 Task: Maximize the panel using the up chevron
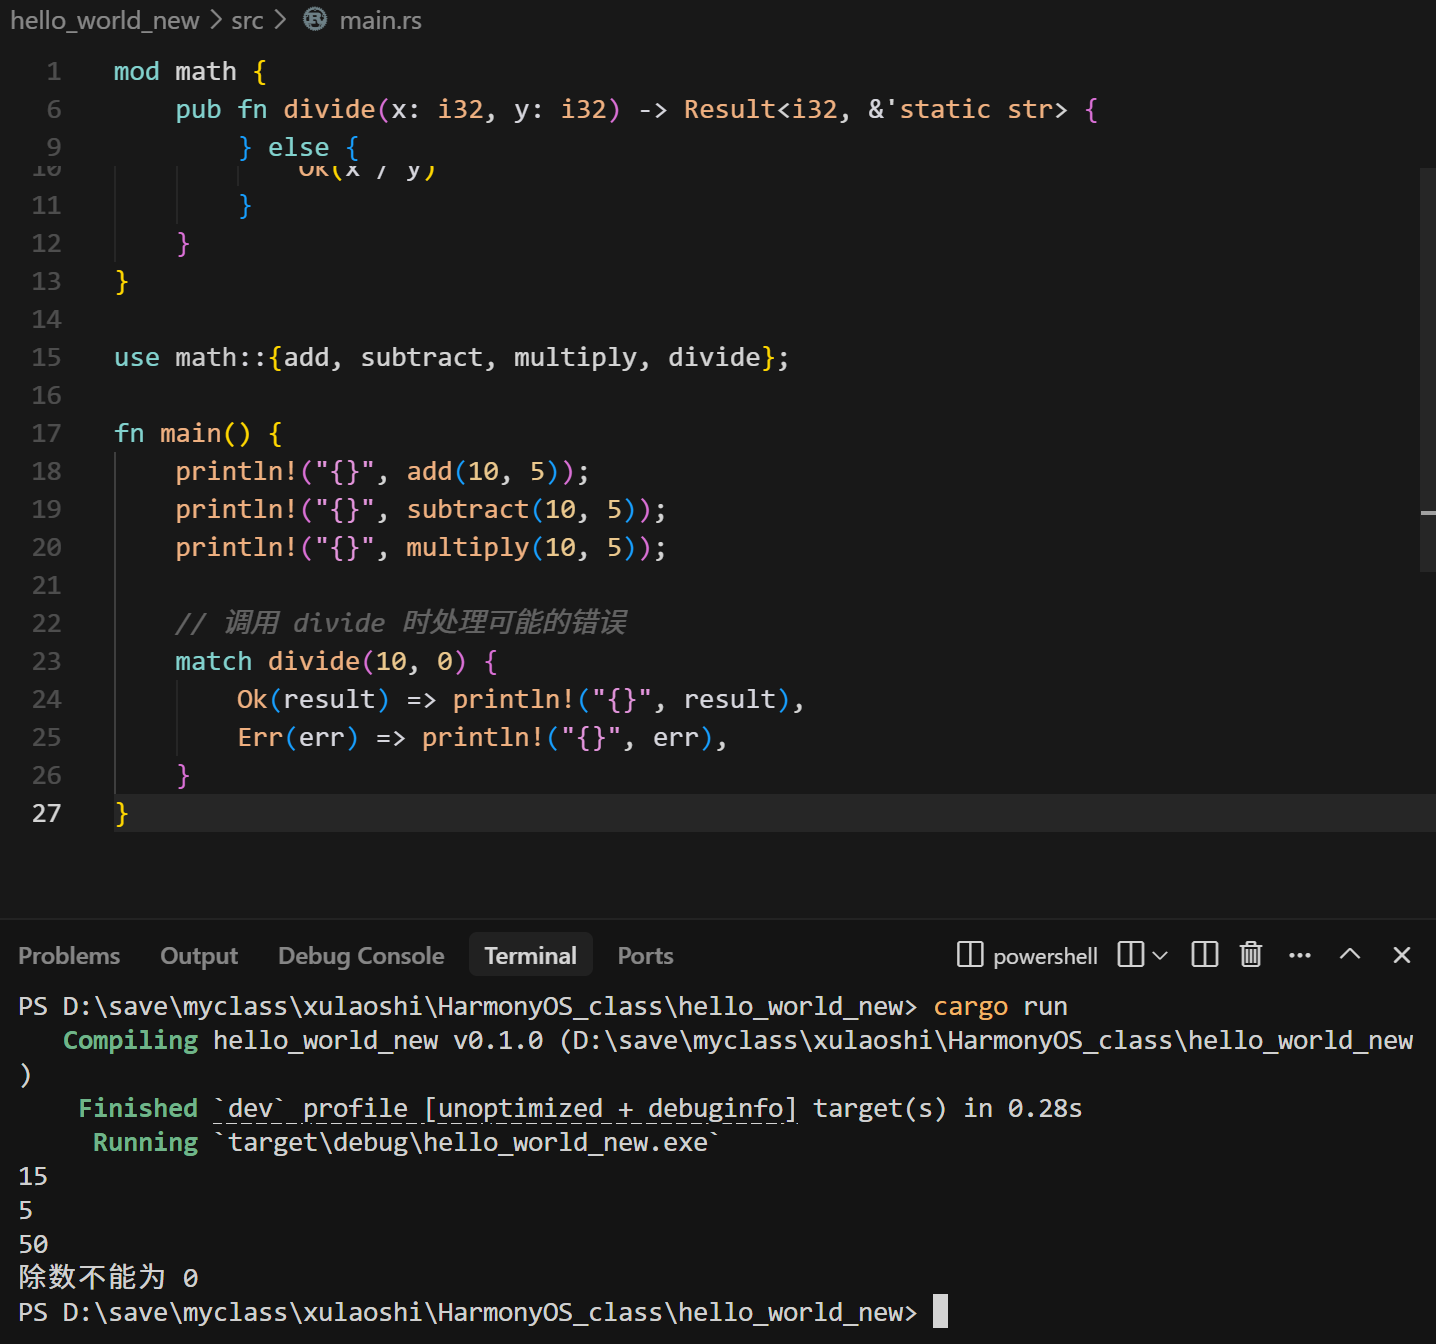[1350, 955]
